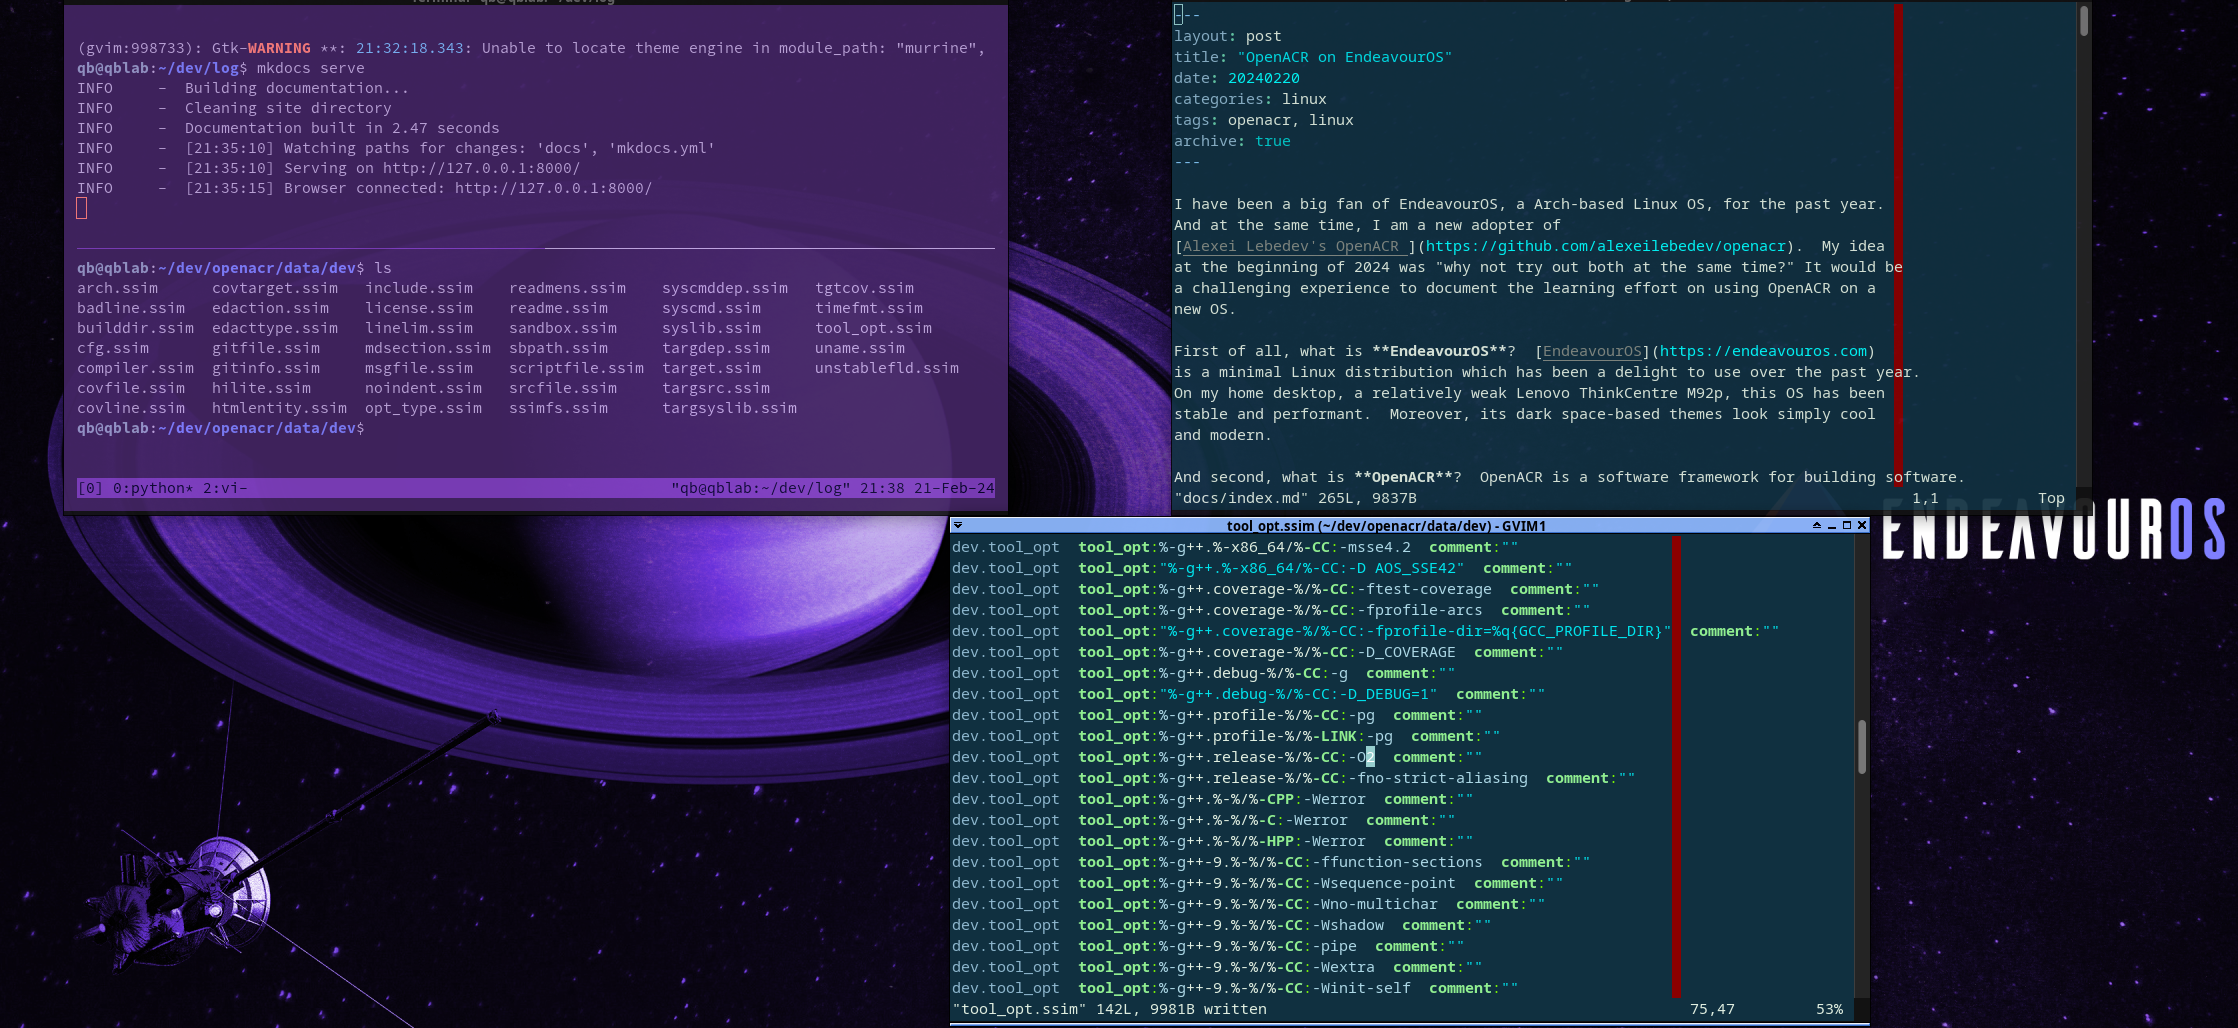Click the -ftest-coverage line in GVIM1
2238x1028 pixels.
pos(1275,589)
